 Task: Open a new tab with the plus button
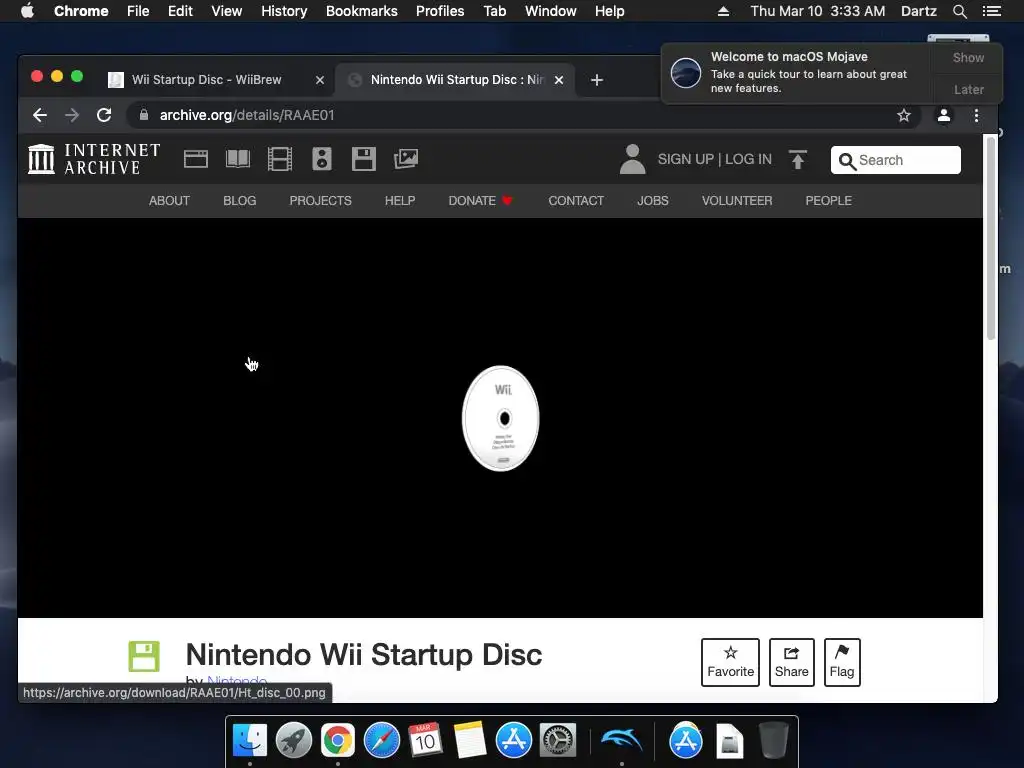[x=596, y=80]
